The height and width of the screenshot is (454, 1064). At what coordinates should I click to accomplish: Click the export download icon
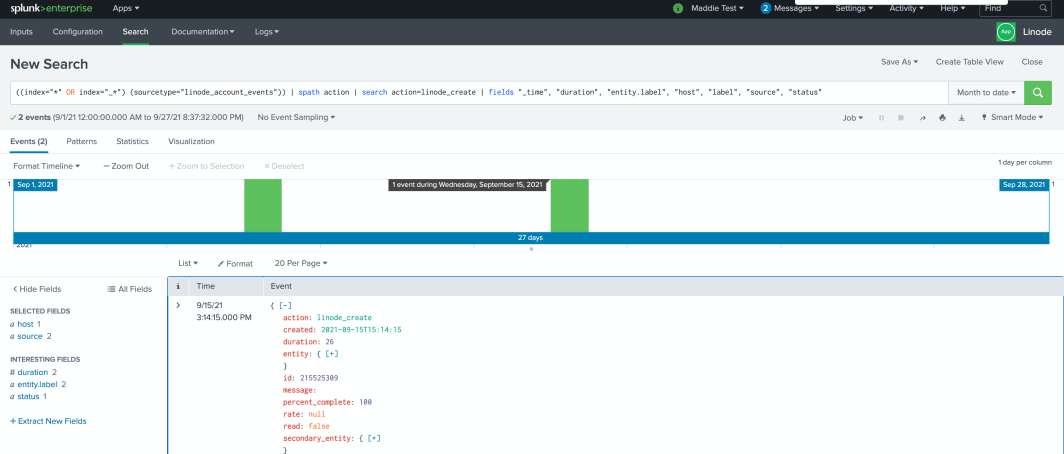tap(961, 117)
